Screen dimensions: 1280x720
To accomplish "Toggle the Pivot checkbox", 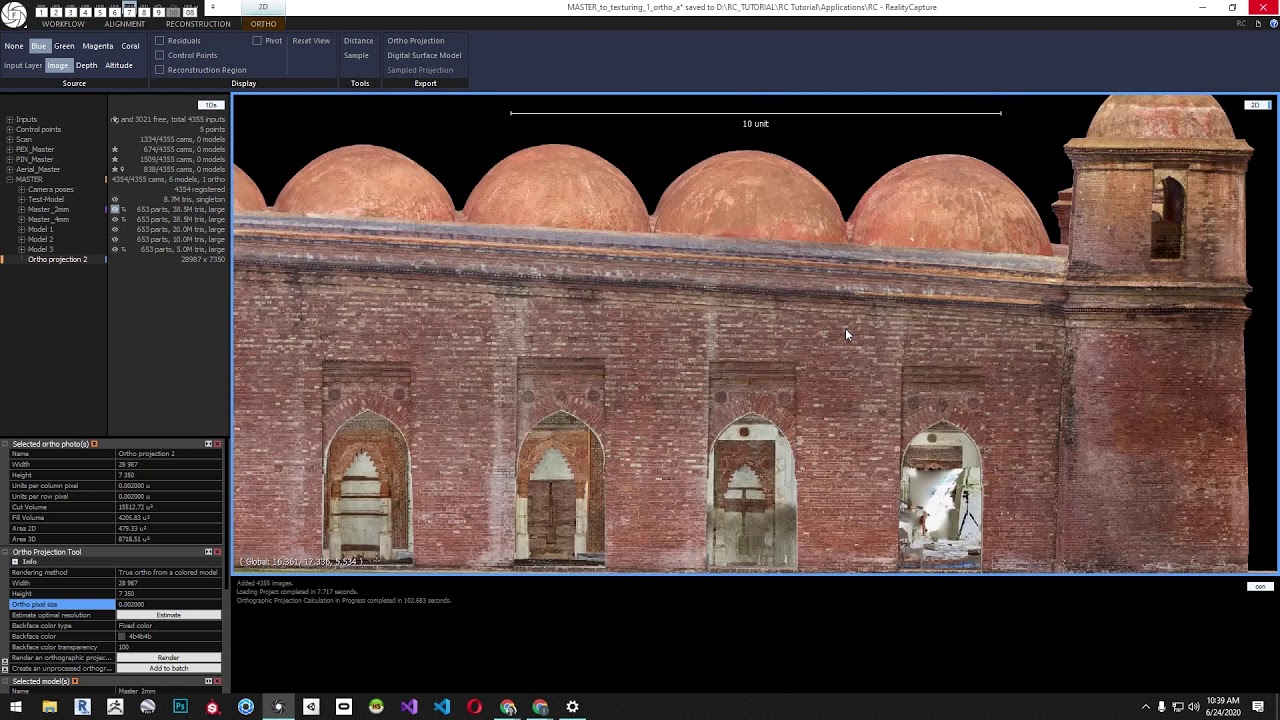I will pos(257,41).
